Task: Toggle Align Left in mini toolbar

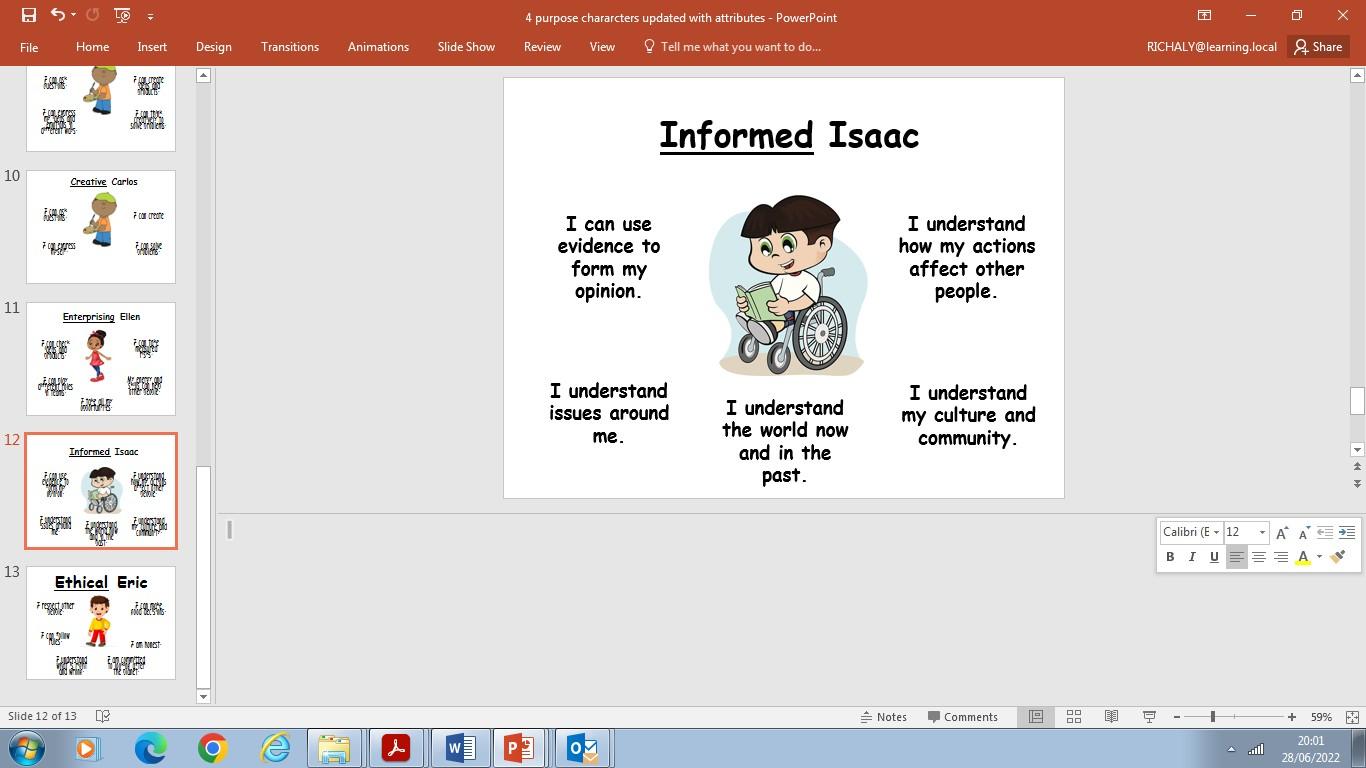Action: point(1237,557)
